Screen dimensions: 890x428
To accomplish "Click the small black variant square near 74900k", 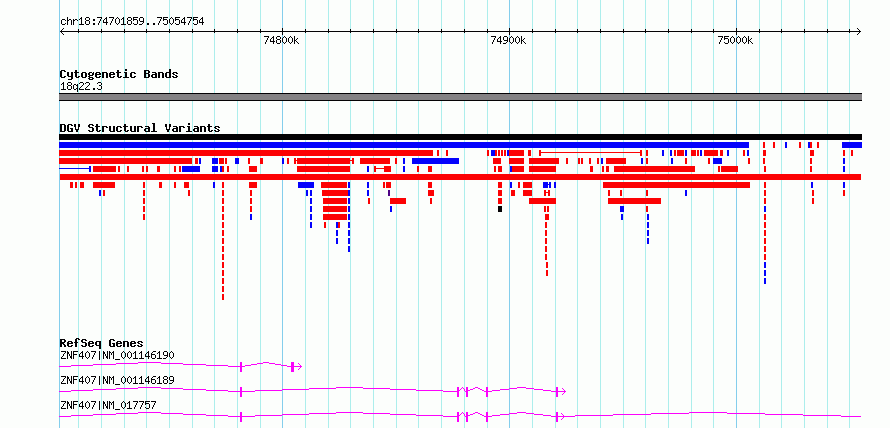I will (x=500, y=209).
